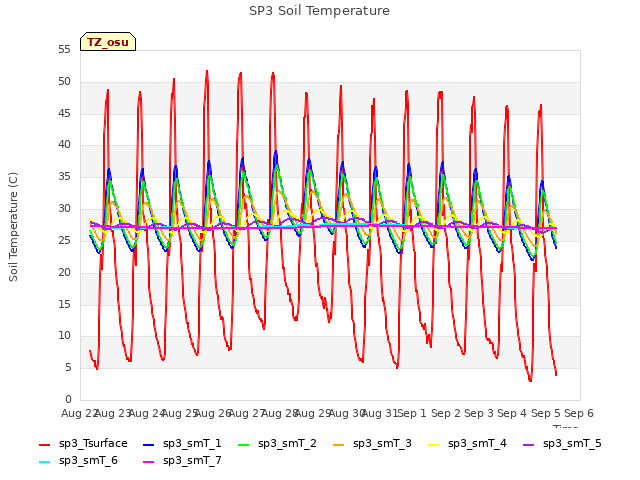Click the red sp3_Tsurface legend swatch
The height and width of the screenshot is (480, 640).
point(44,444)
